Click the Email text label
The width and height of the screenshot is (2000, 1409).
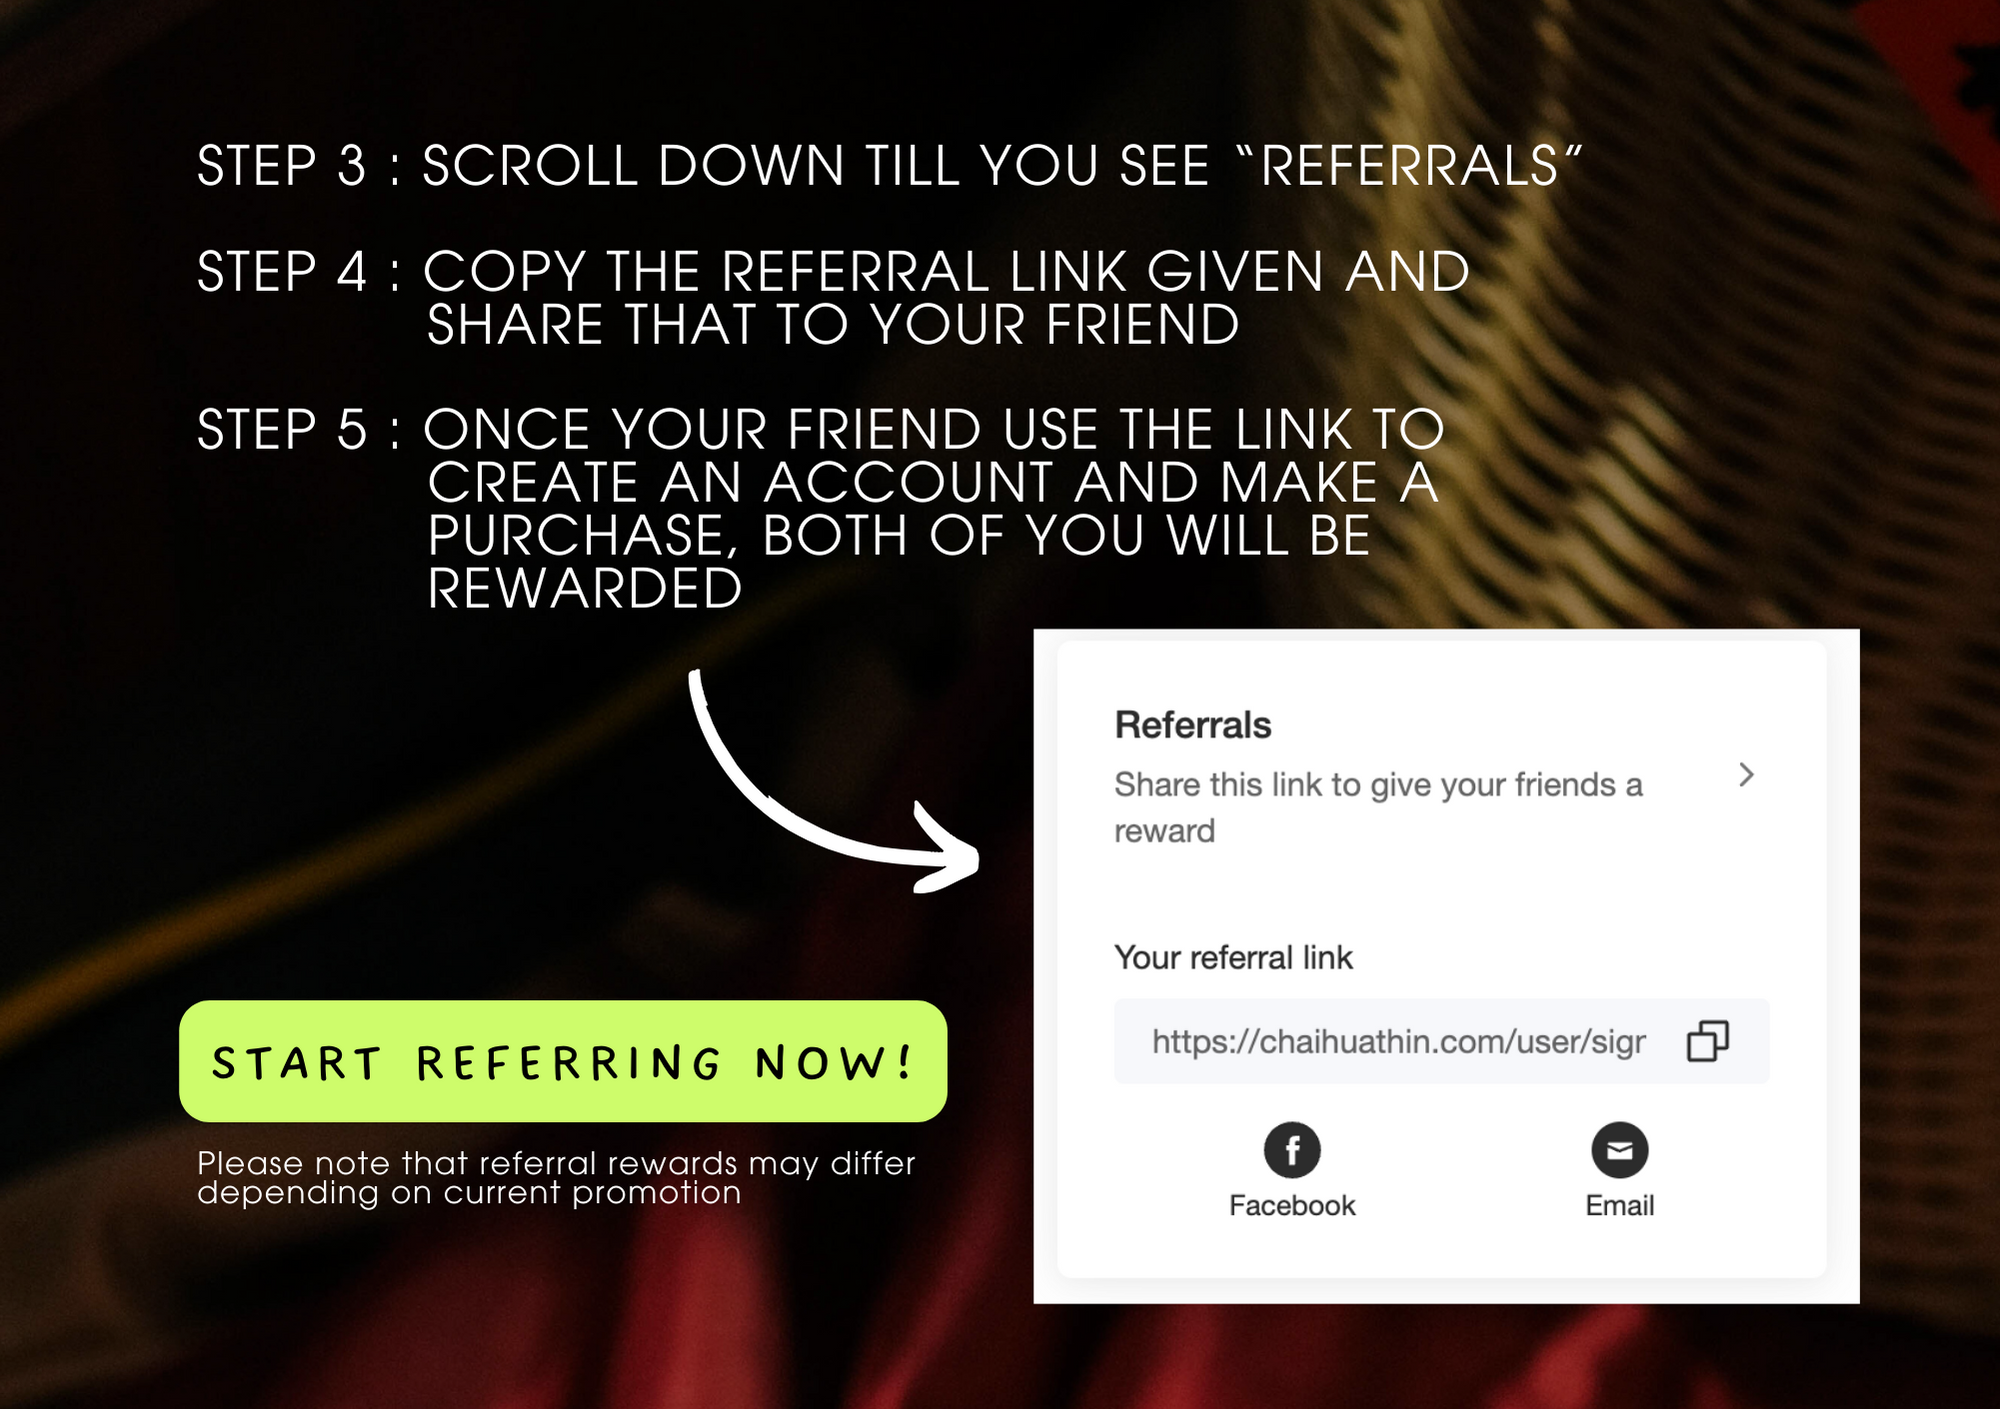[x=1620, y=1206]
